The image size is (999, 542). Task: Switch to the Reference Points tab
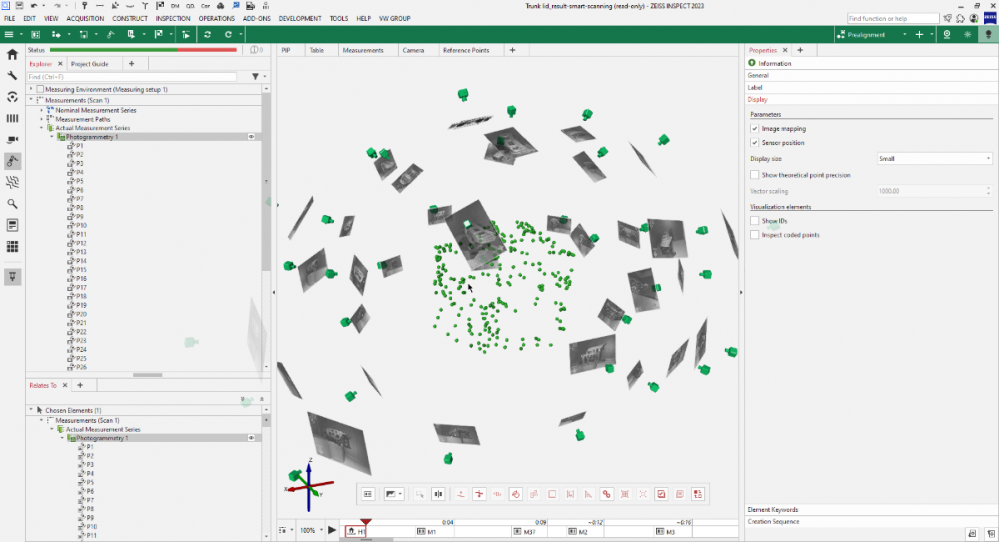466,50
